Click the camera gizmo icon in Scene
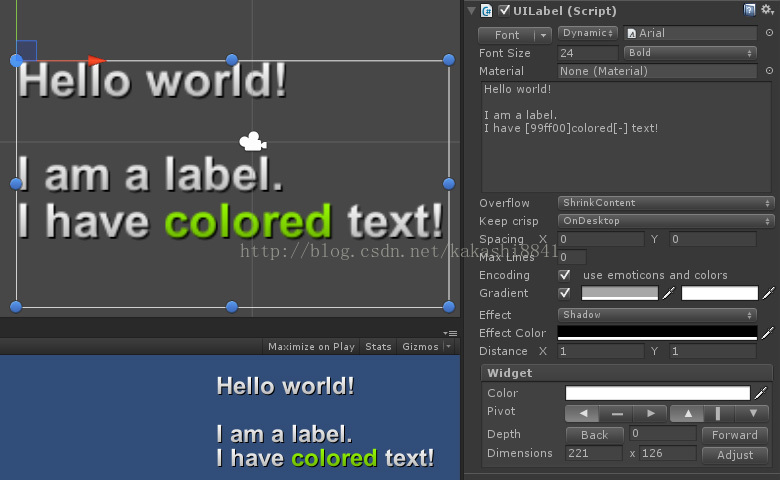This screenshot has height=480, width=780. pos(253,142)
